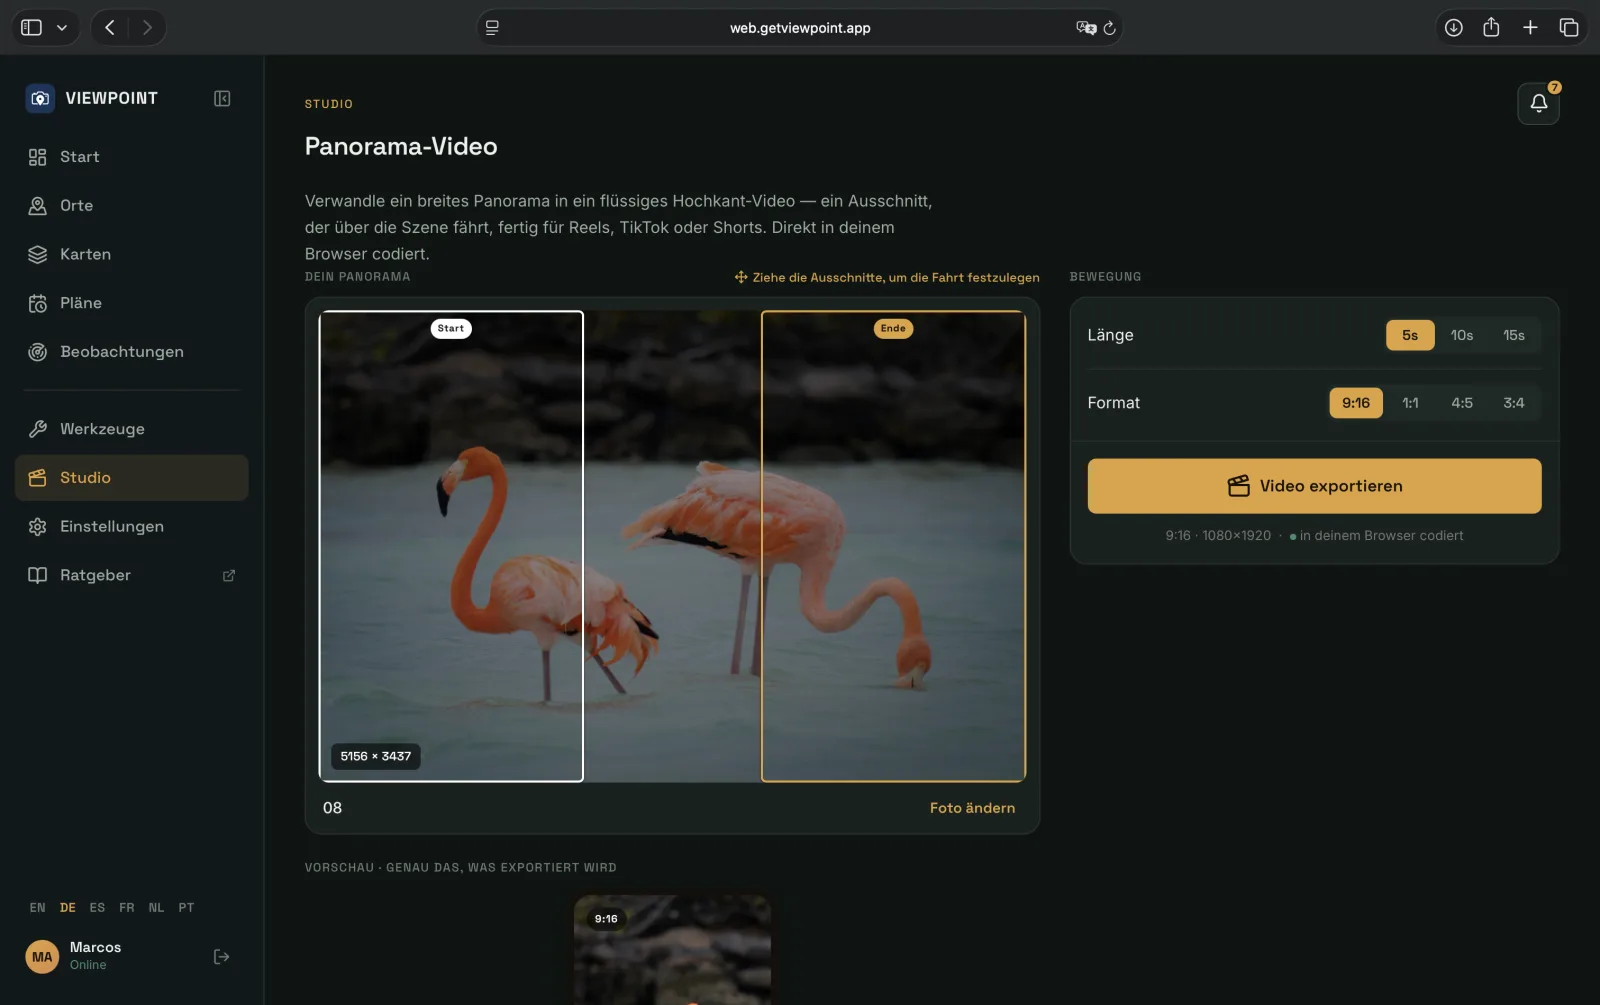Click the MA user avatar
The width and height of the screenshot is (1600, 1005).
coord(42,957)
